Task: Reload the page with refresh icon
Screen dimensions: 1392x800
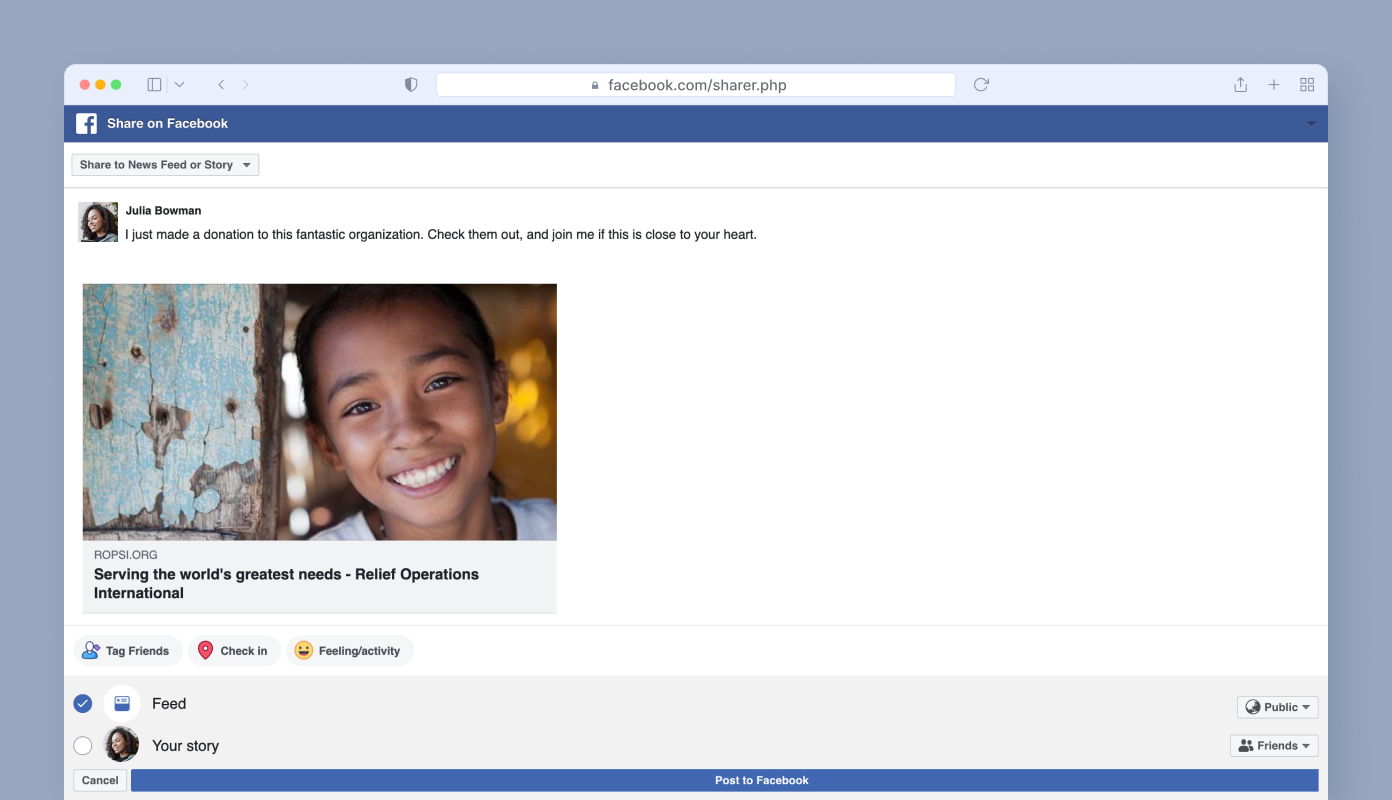Action: [981, 85]
